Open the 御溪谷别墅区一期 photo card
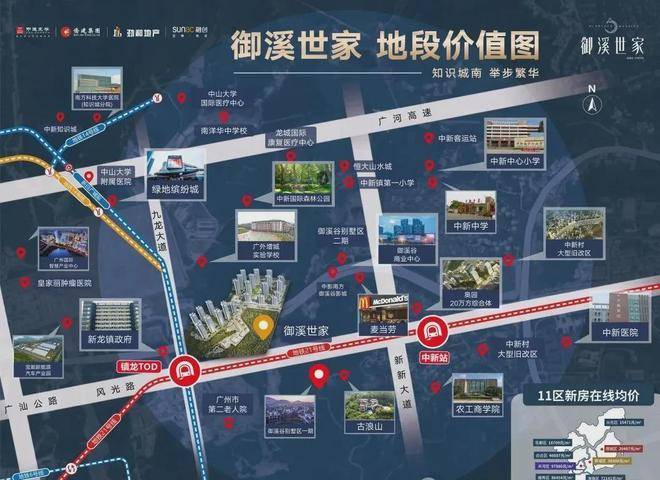This screenshot has height=480, width=660. click(x=290, y=416)
